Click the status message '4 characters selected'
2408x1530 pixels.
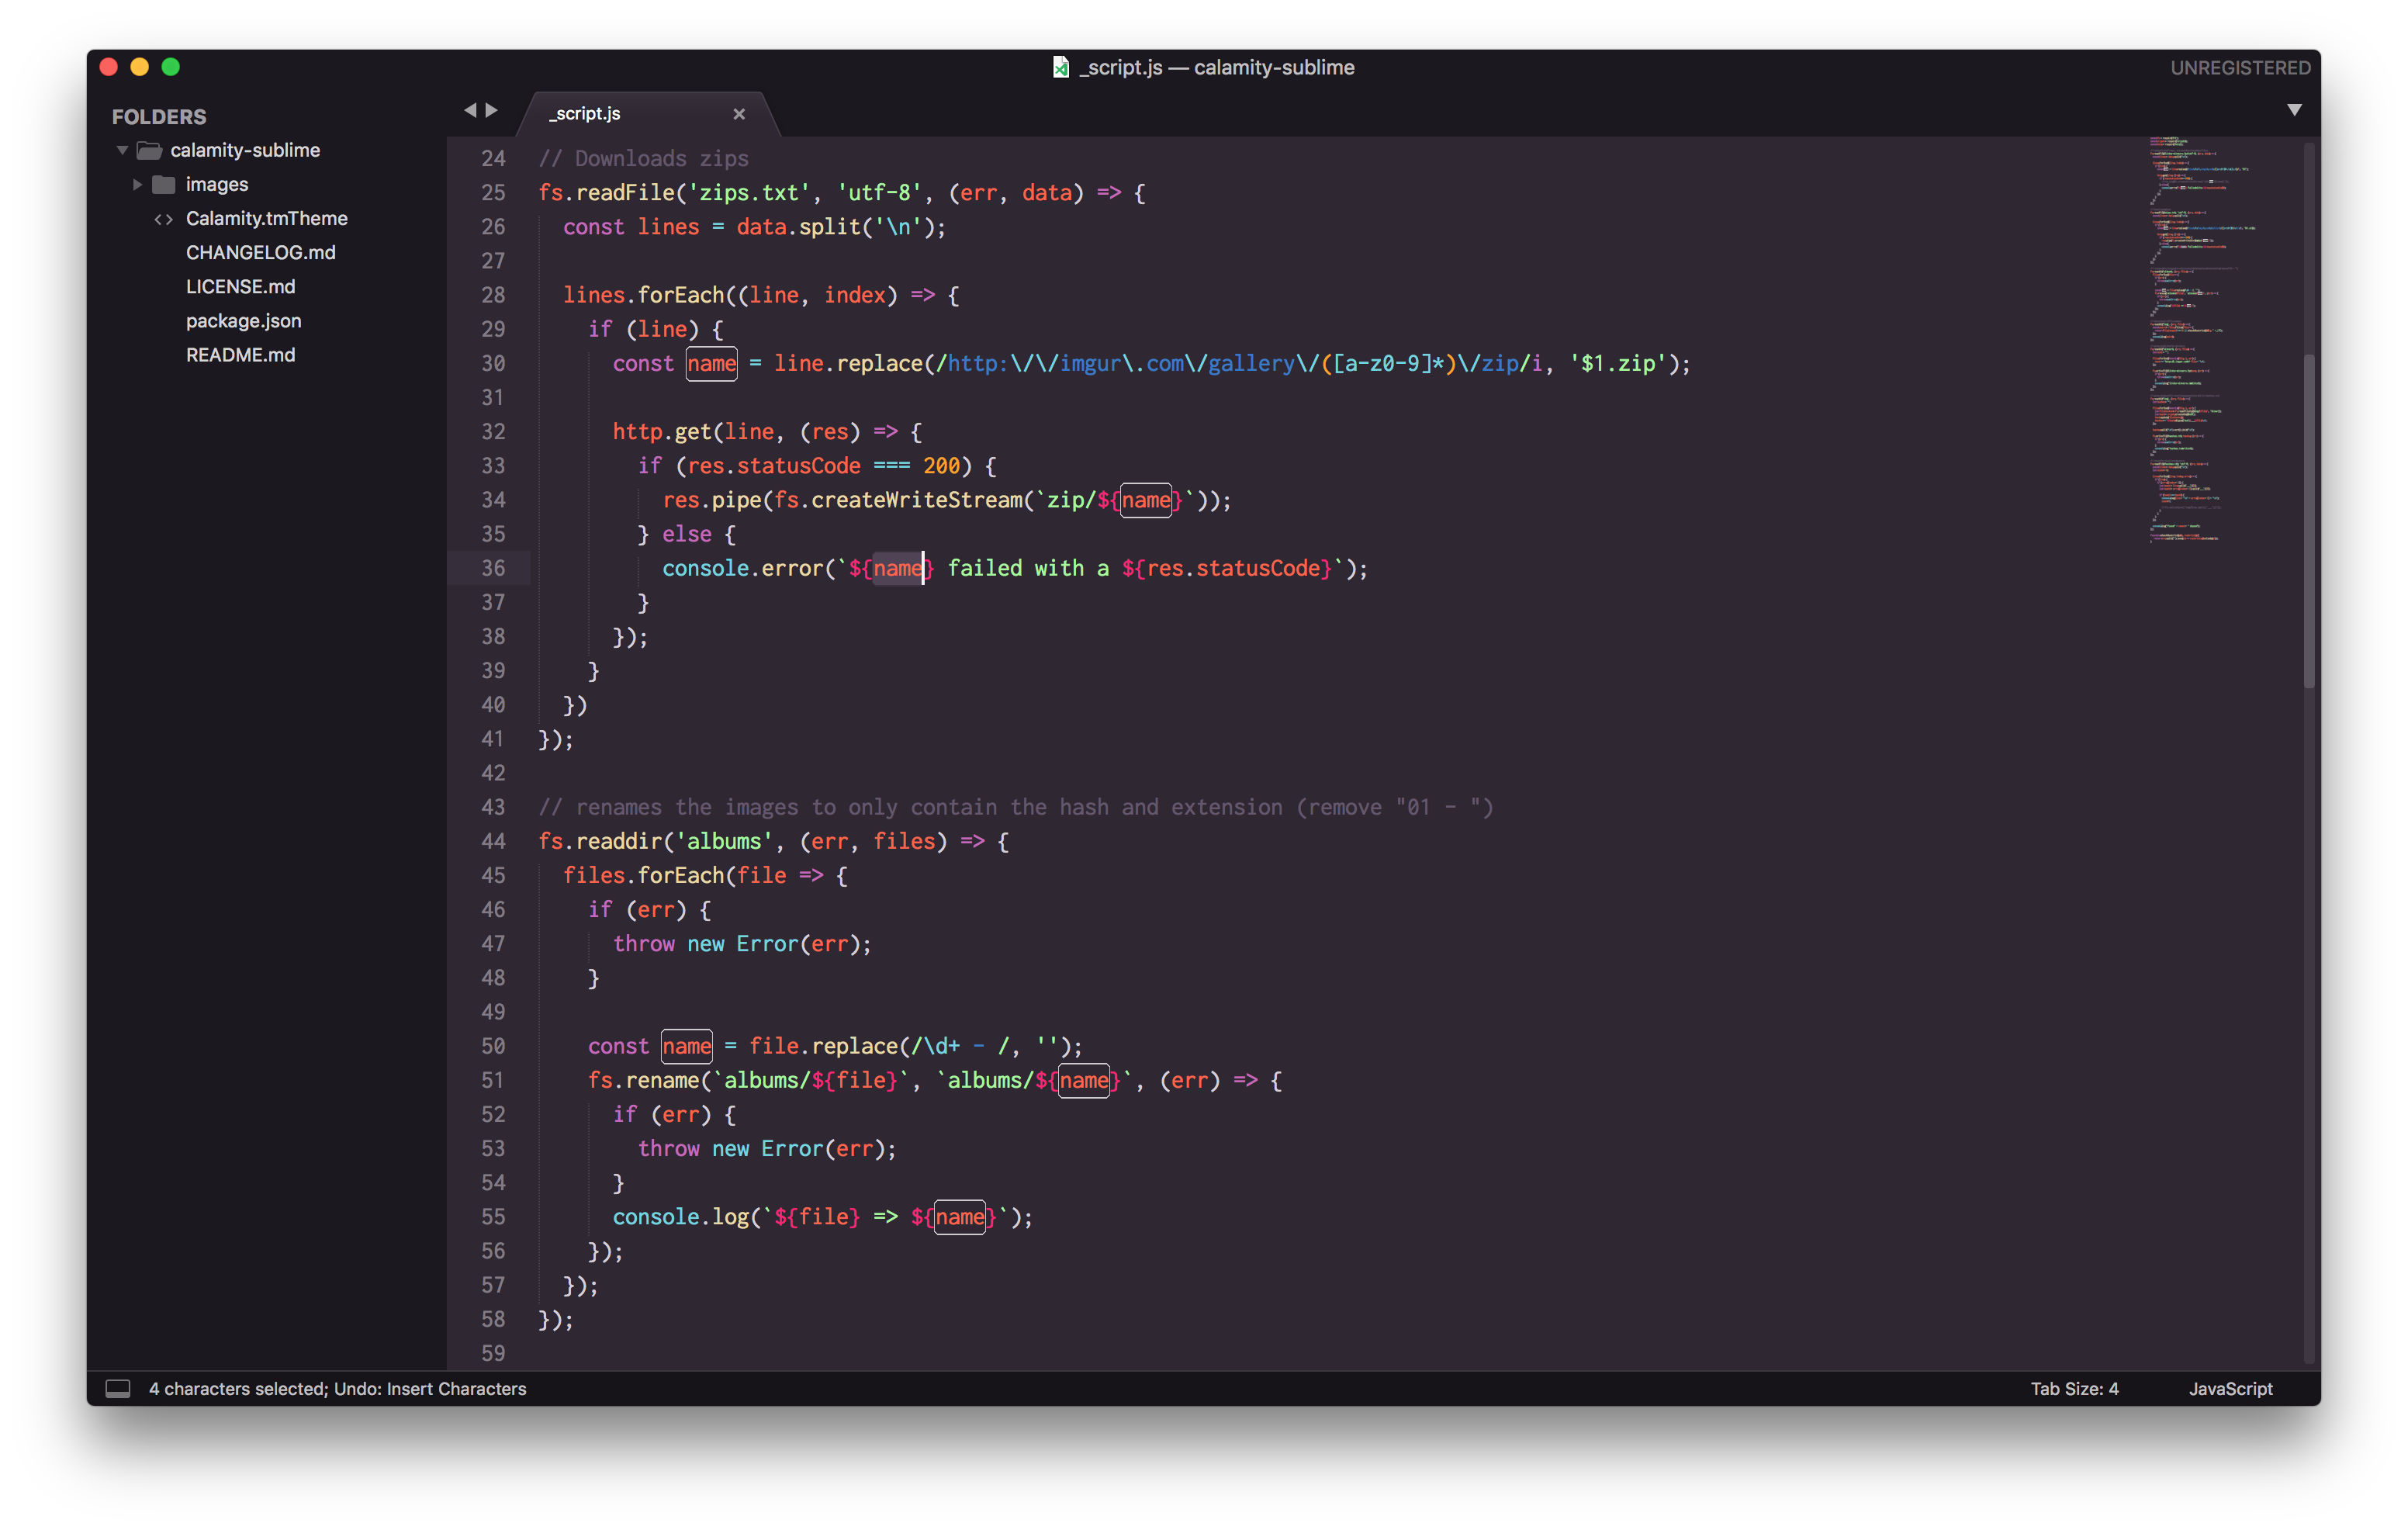click(237, 1388)
